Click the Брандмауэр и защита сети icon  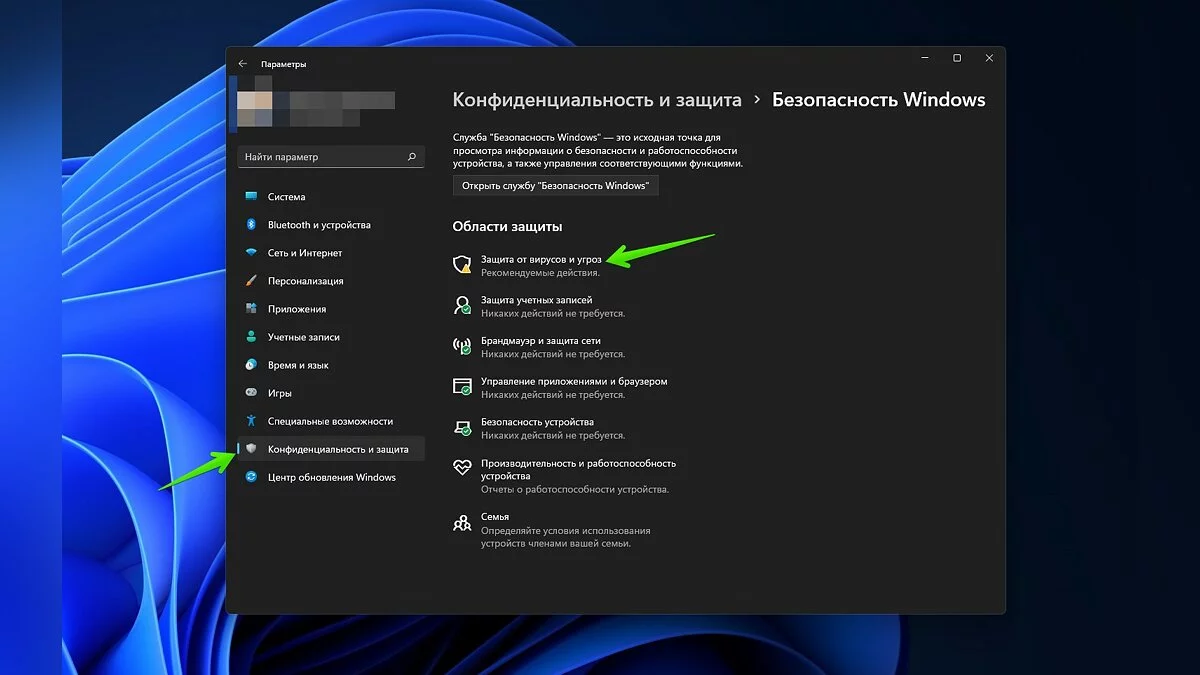(x=462, y=347)
